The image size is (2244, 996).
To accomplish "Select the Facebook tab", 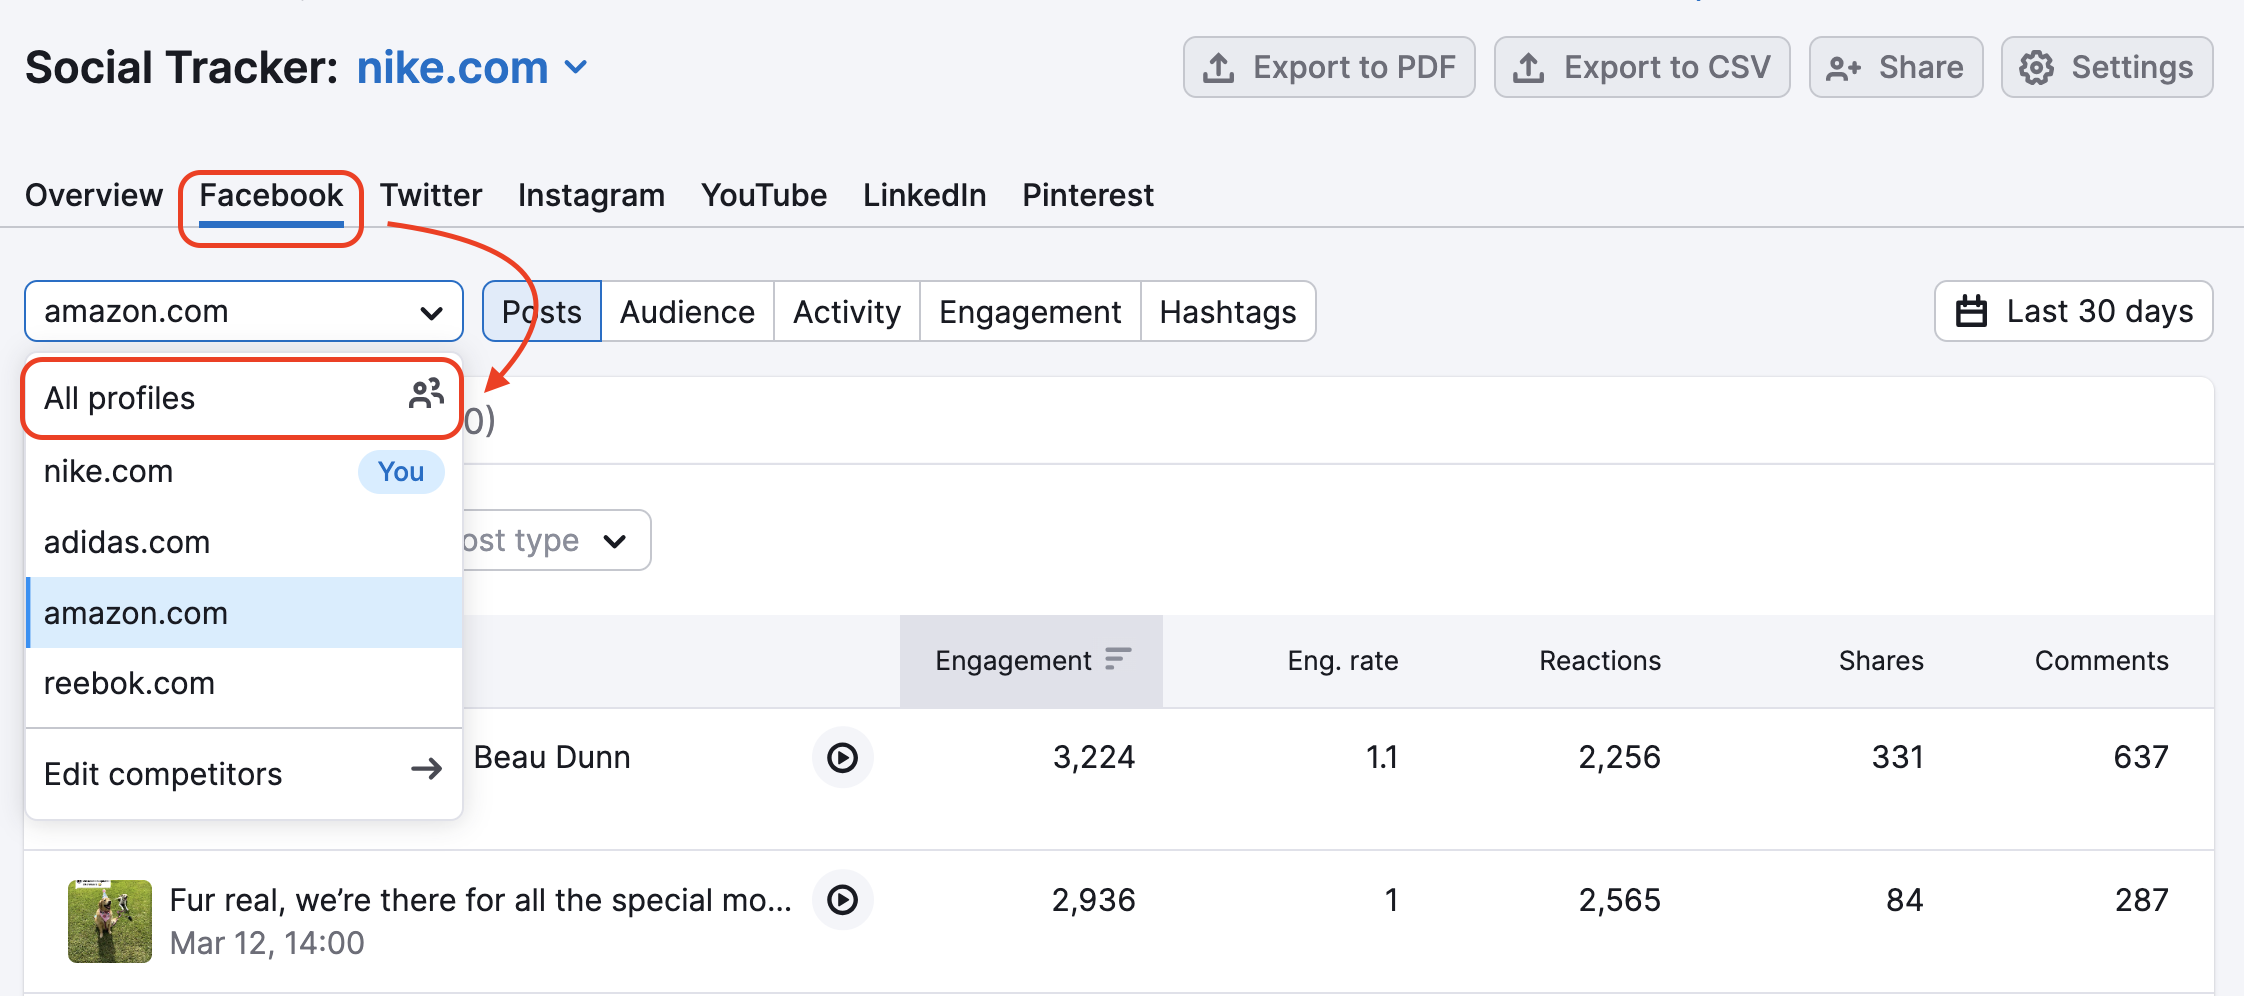I will 271,195.
